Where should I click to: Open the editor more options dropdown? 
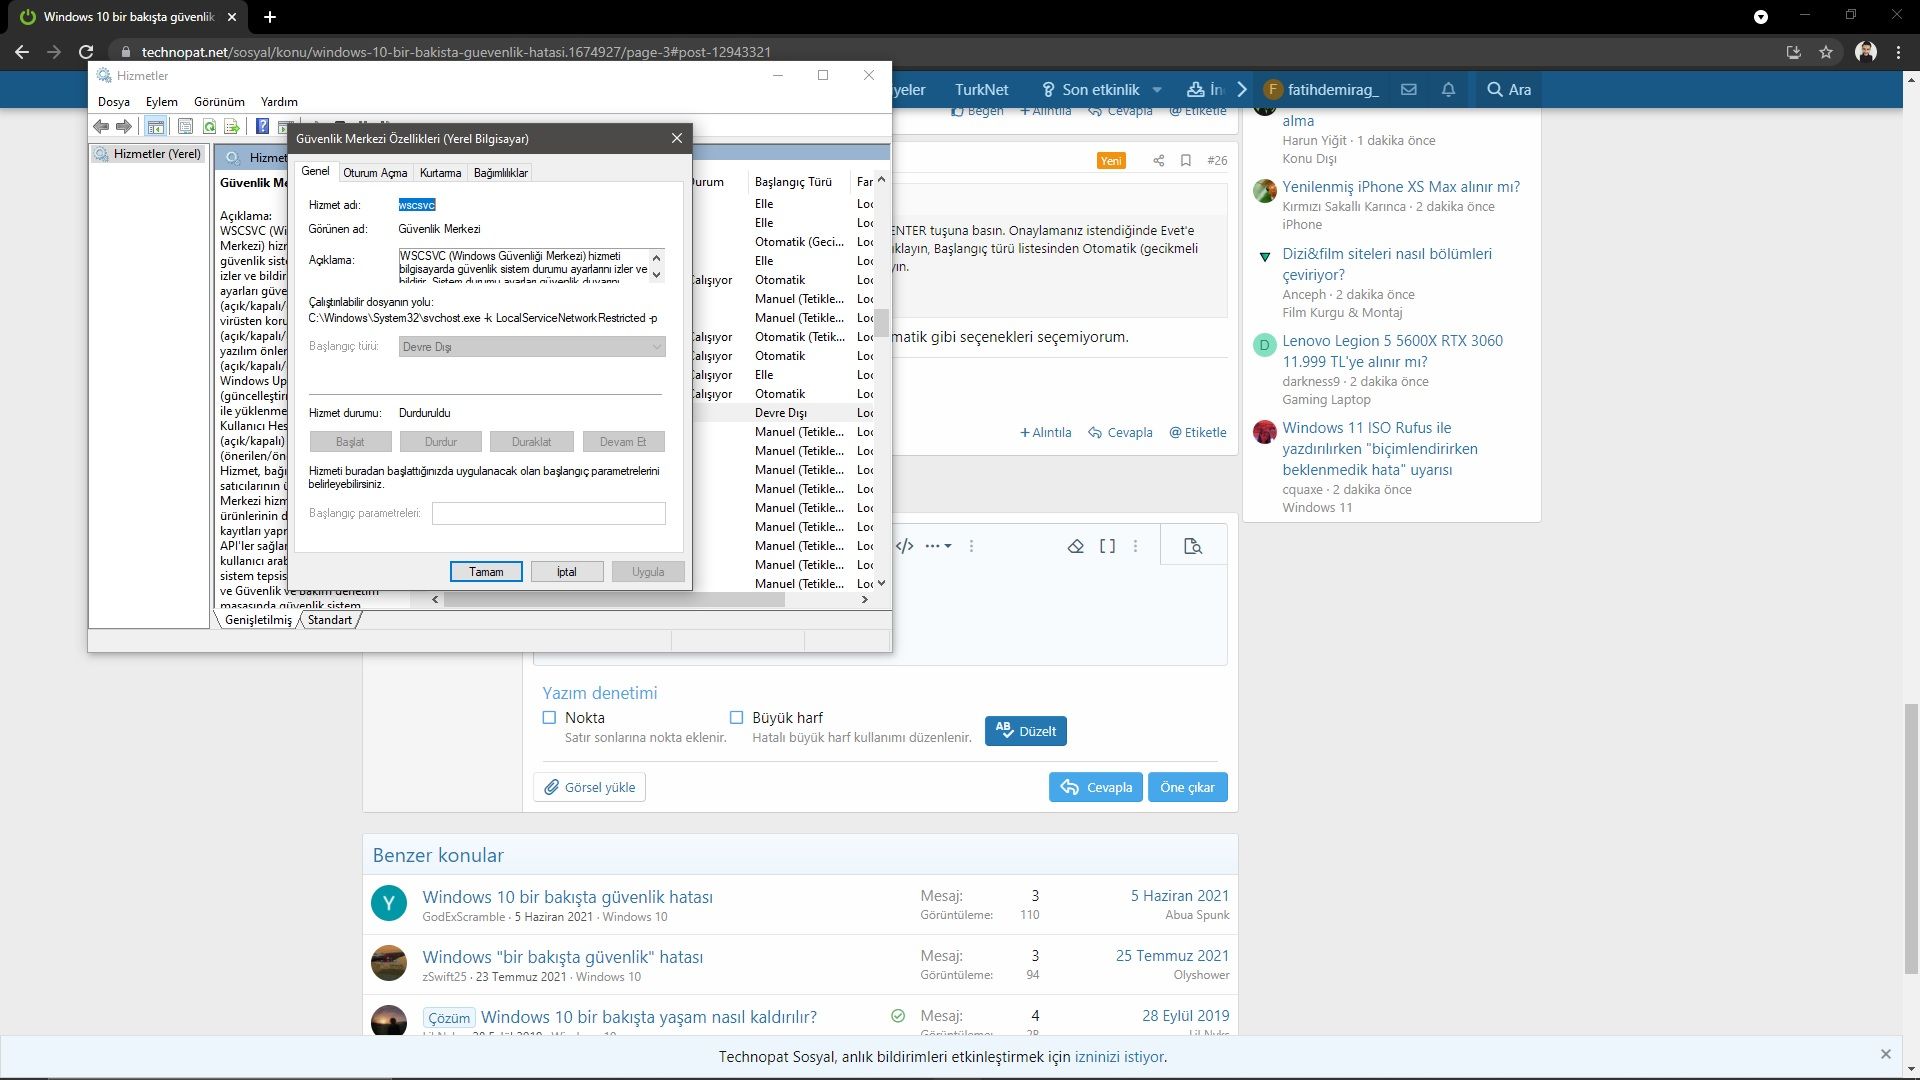[938, 546]
